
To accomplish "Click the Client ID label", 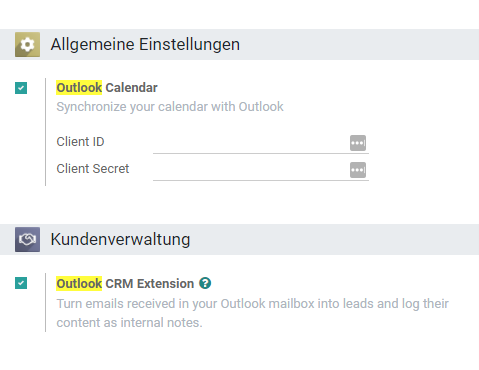I will tap(80, 142).
